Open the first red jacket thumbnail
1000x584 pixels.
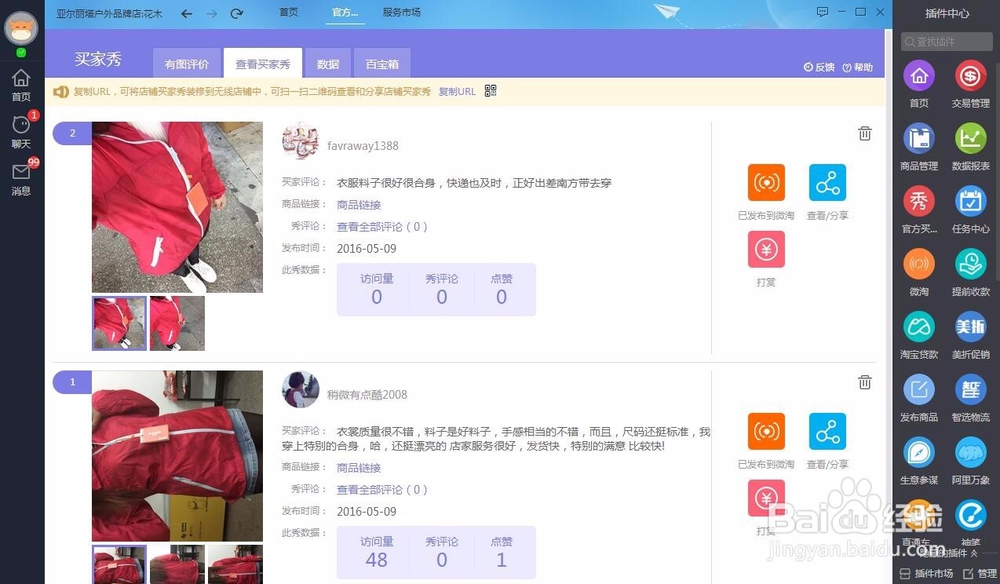click(x=119, y=323)
